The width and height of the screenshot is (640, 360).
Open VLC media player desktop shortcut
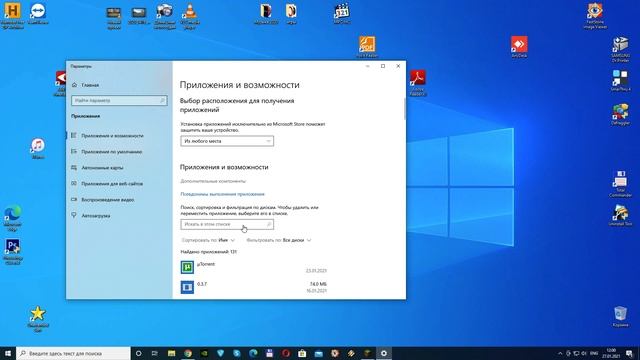190,16
